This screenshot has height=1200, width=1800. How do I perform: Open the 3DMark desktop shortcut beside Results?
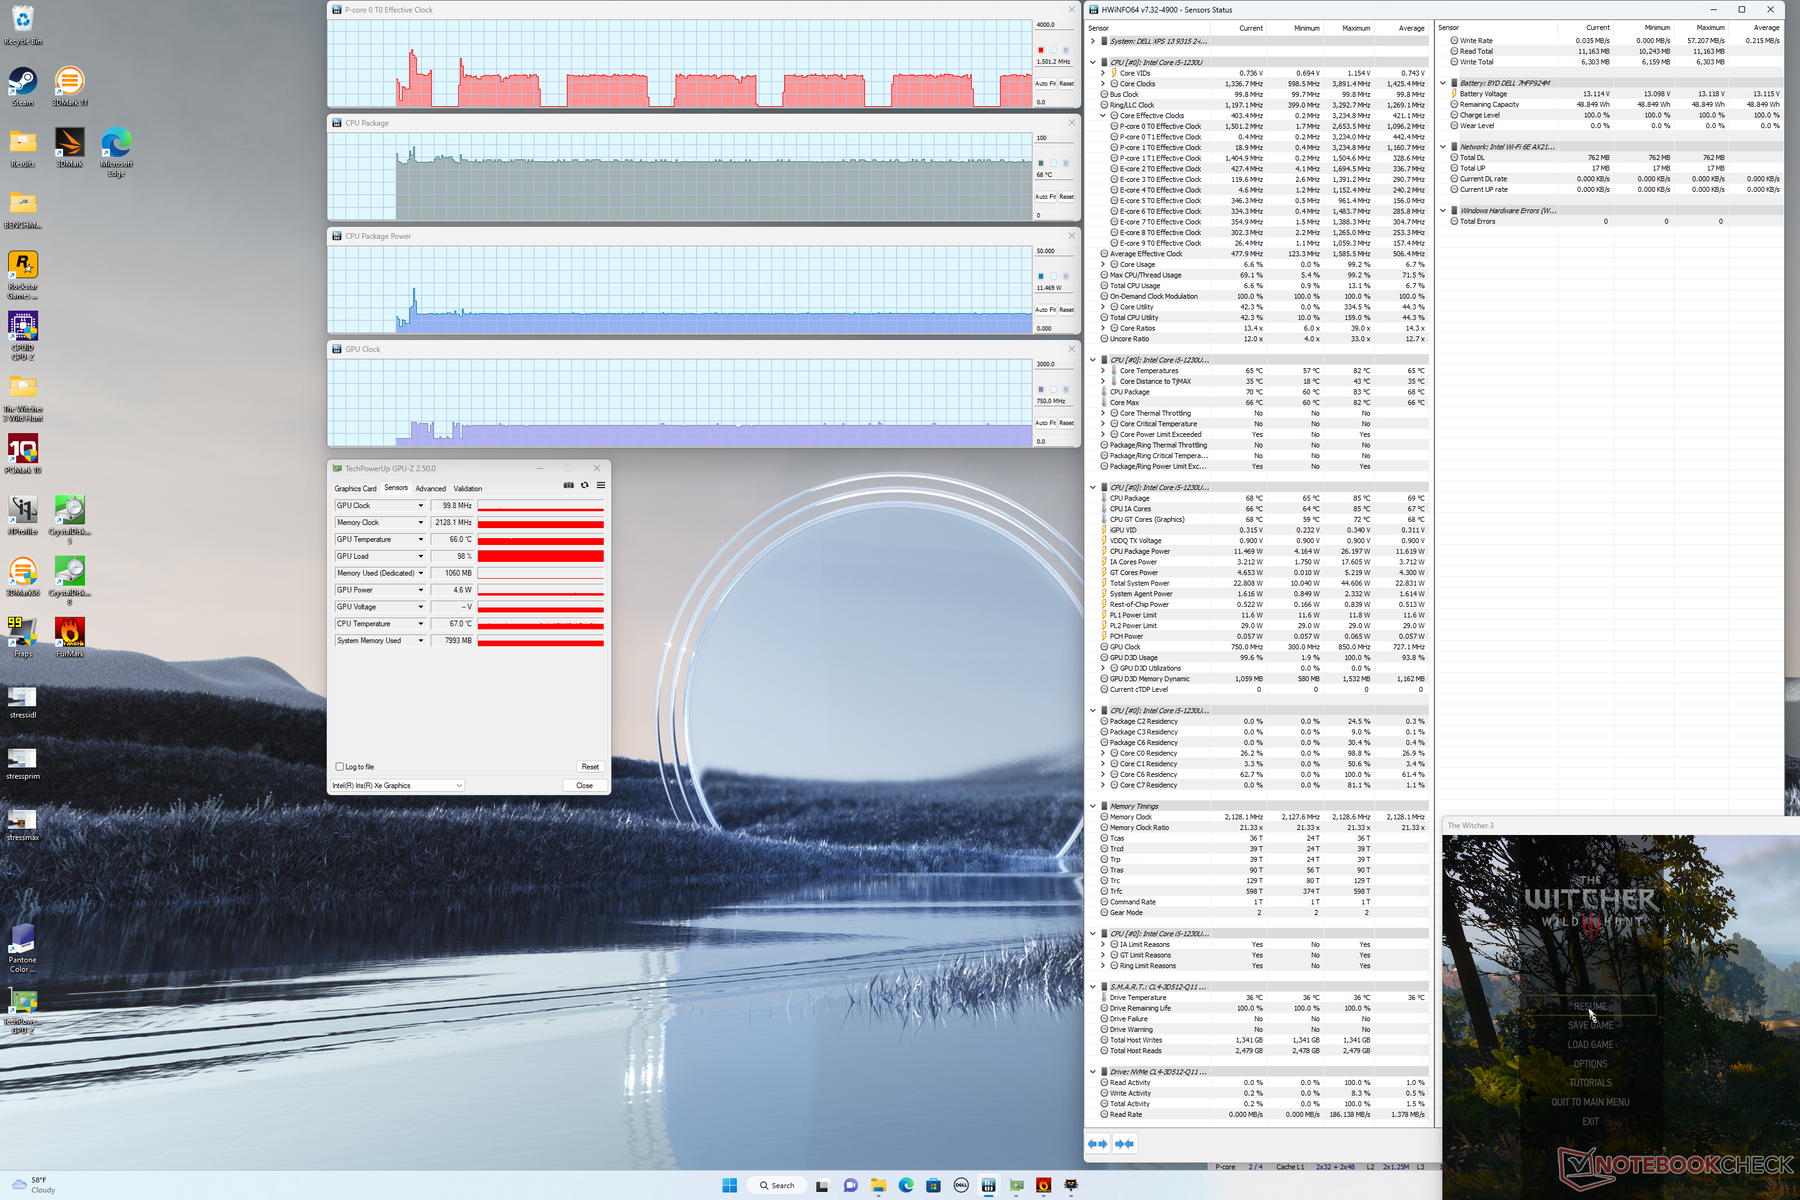pos(70,147)
